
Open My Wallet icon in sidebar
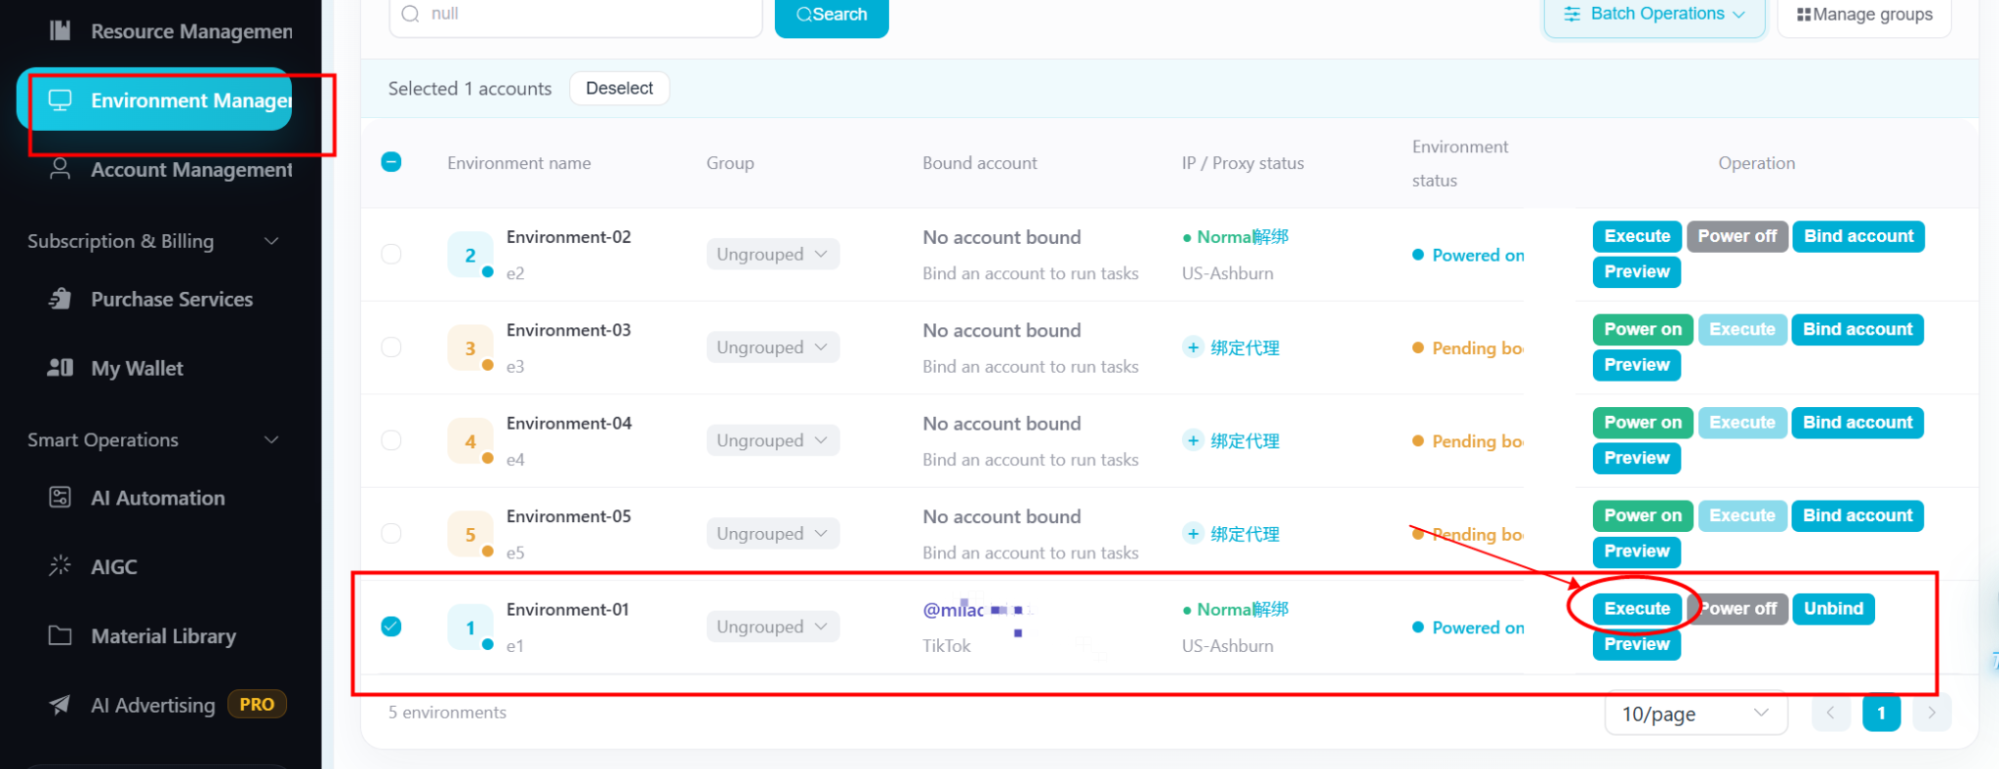coord(60,368)
